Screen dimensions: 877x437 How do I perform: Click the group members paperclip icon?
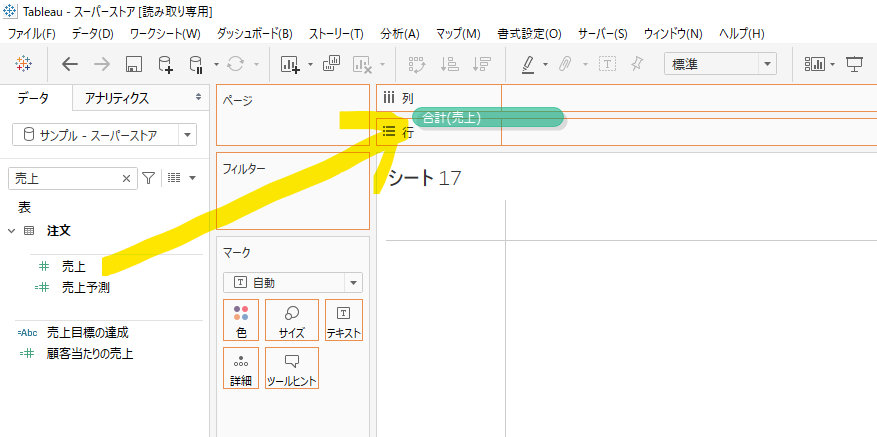pyautogui.click(x=564, y=64)
